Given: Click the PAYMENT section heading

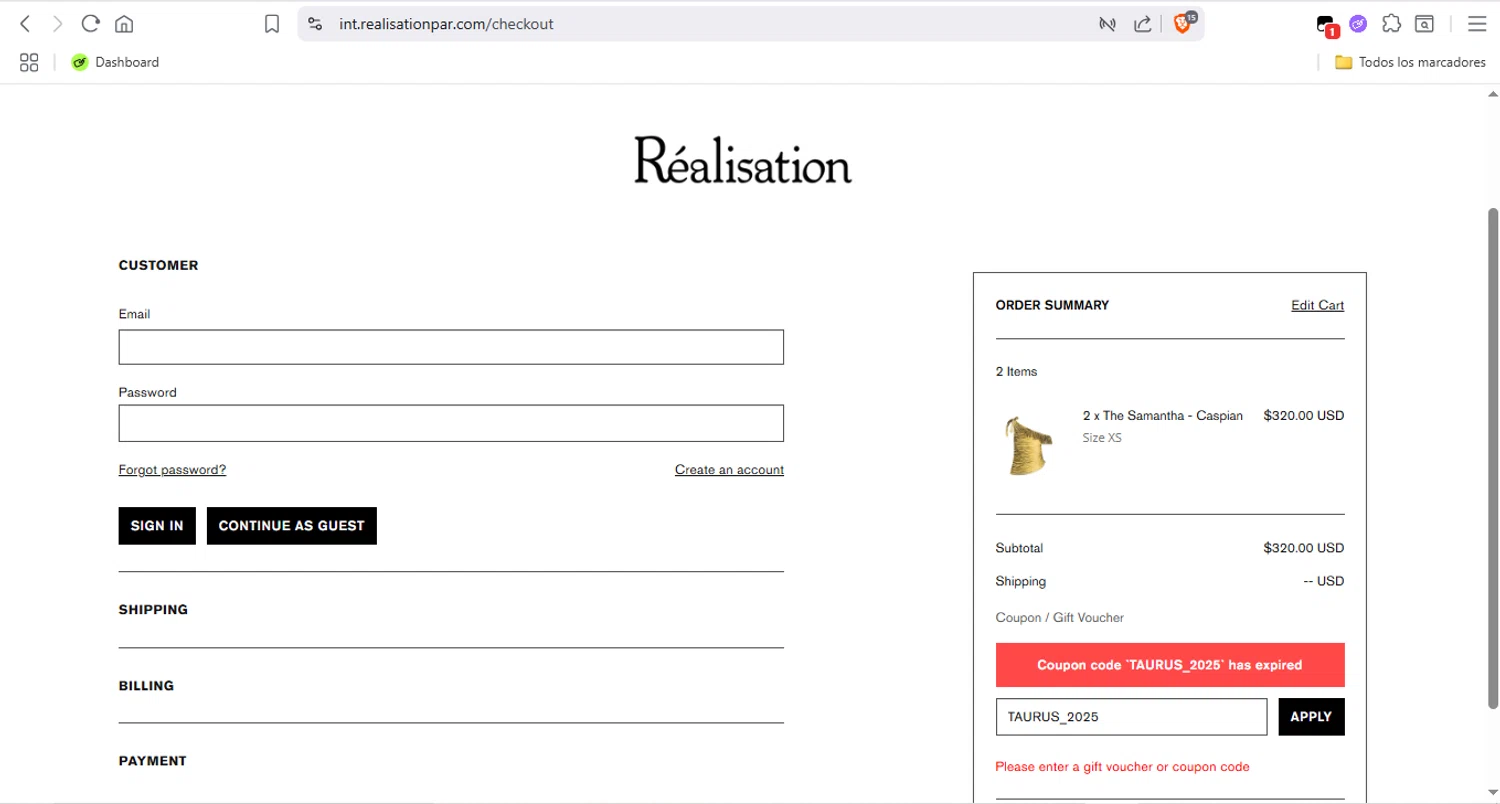Looking at the screenshot, I should coord(153,761).
